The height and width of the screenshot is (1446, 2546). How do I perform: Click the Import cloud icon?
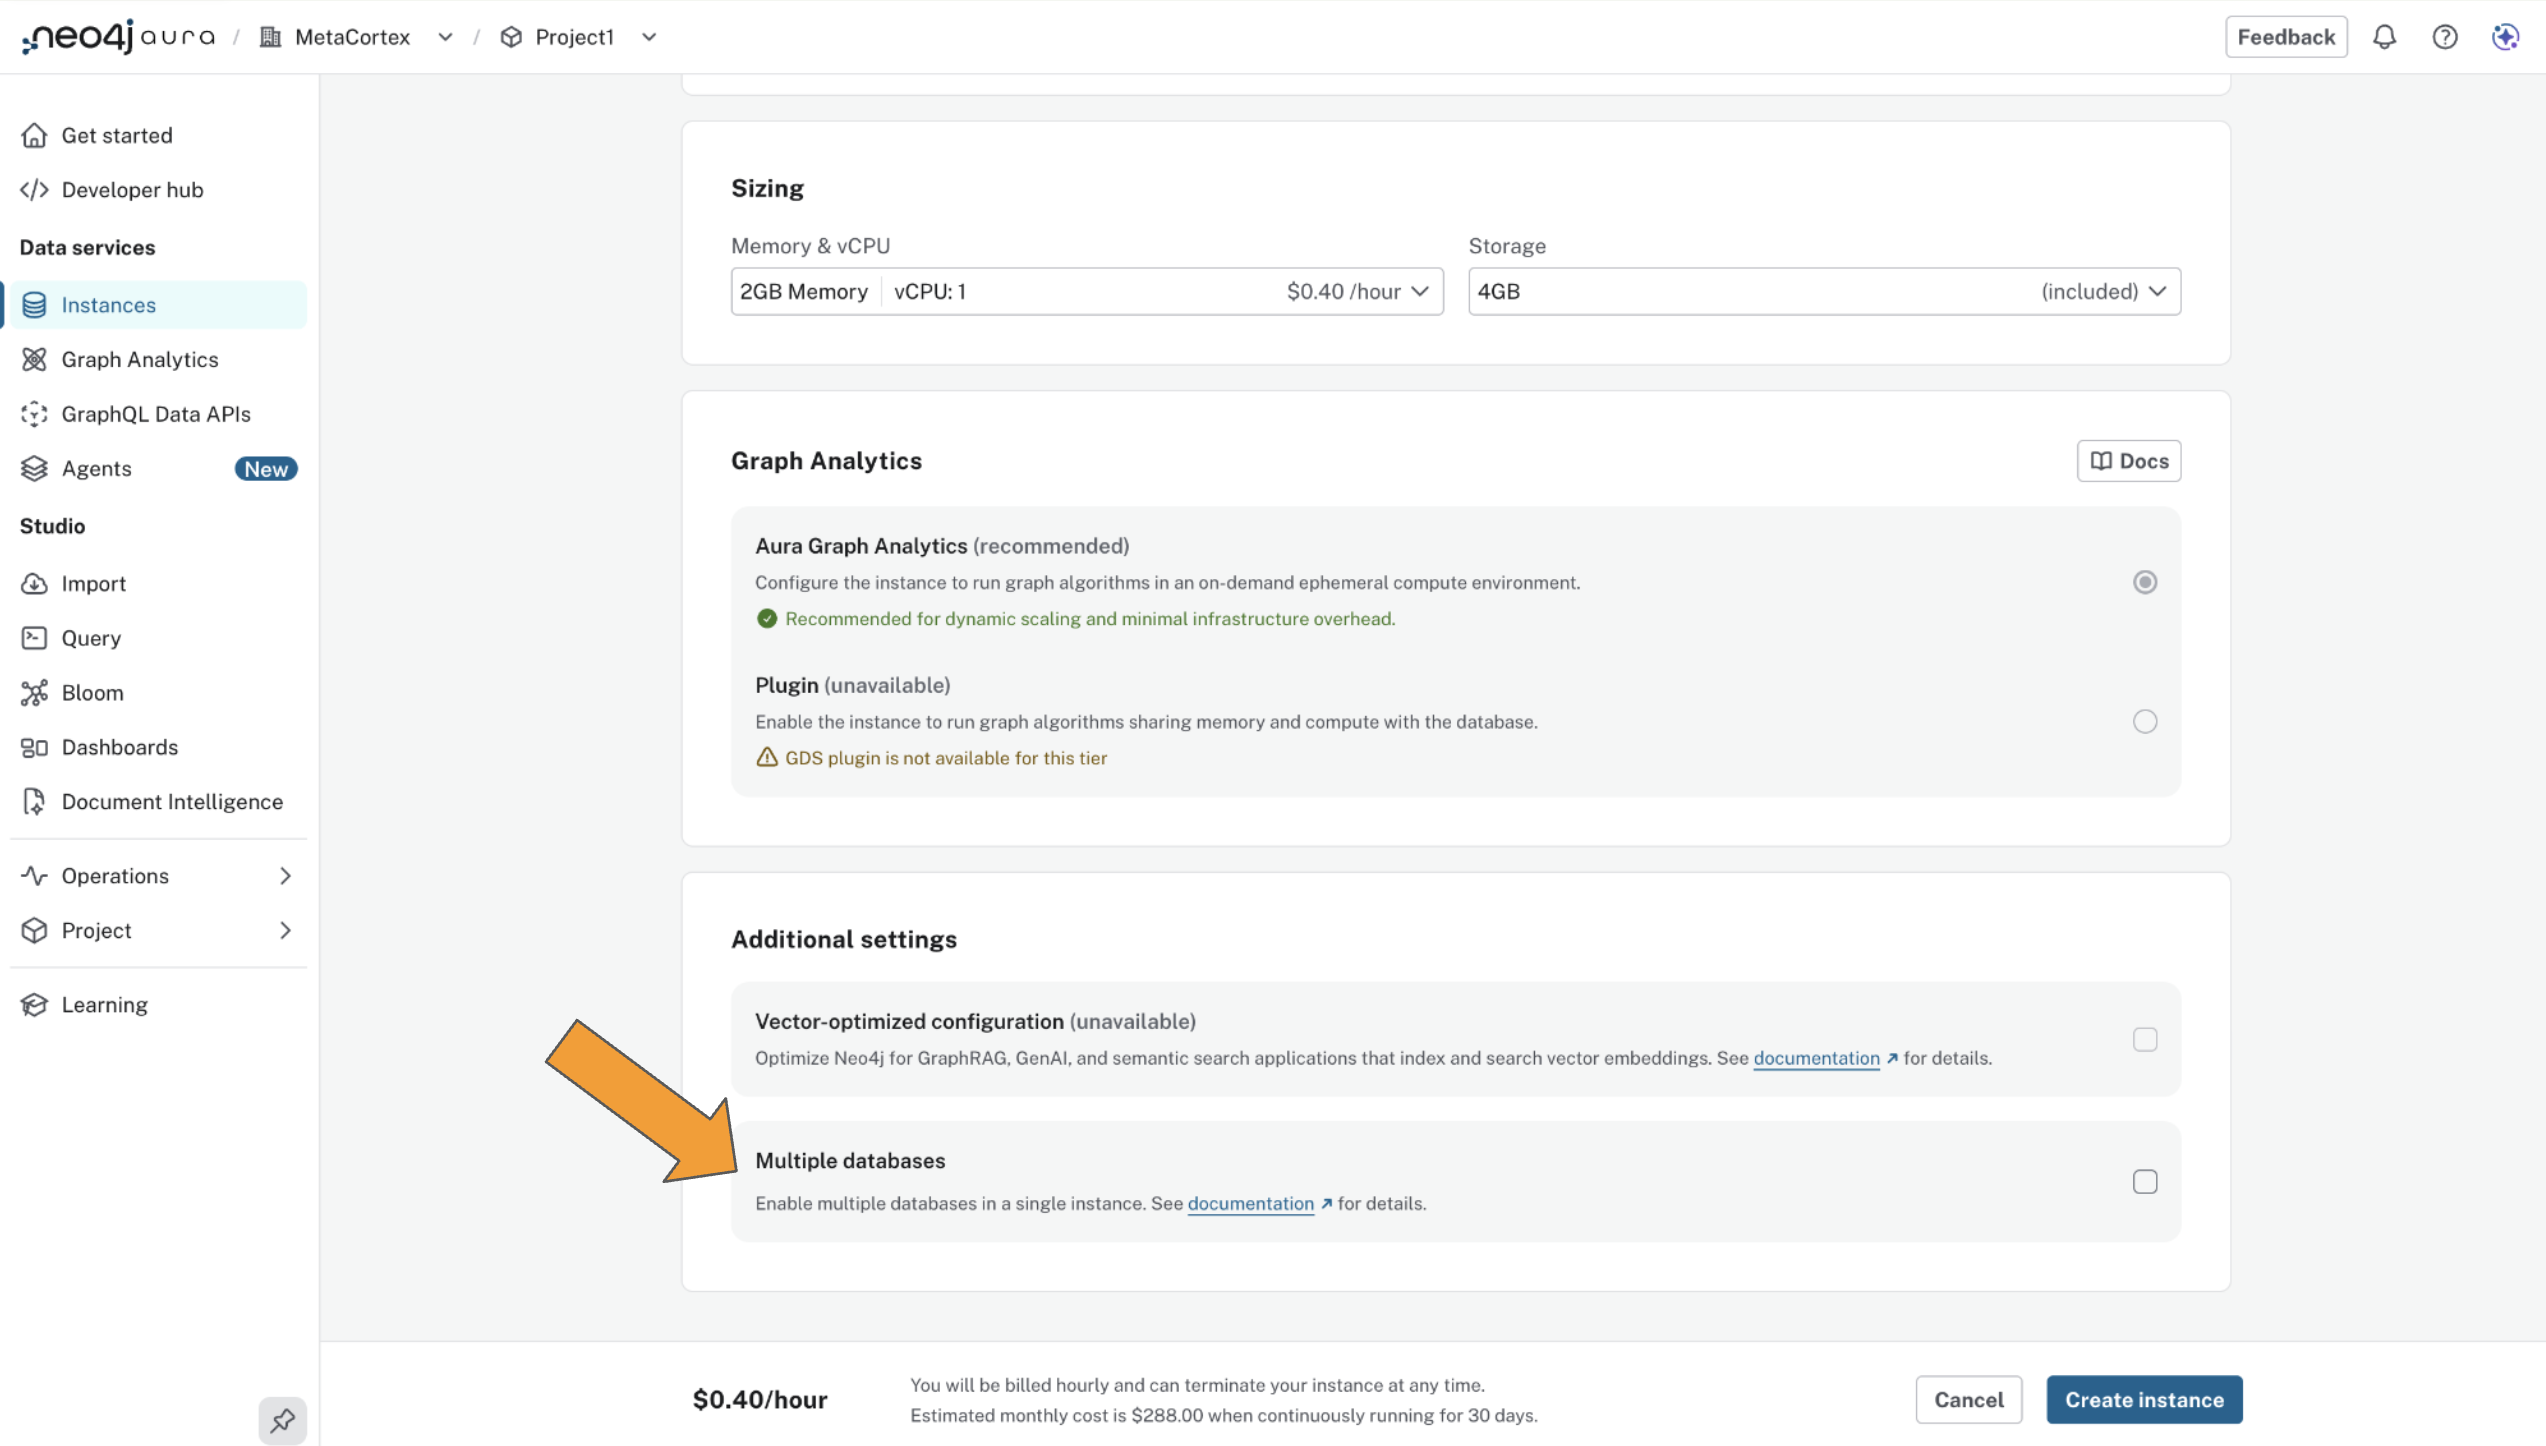(34, 583)
